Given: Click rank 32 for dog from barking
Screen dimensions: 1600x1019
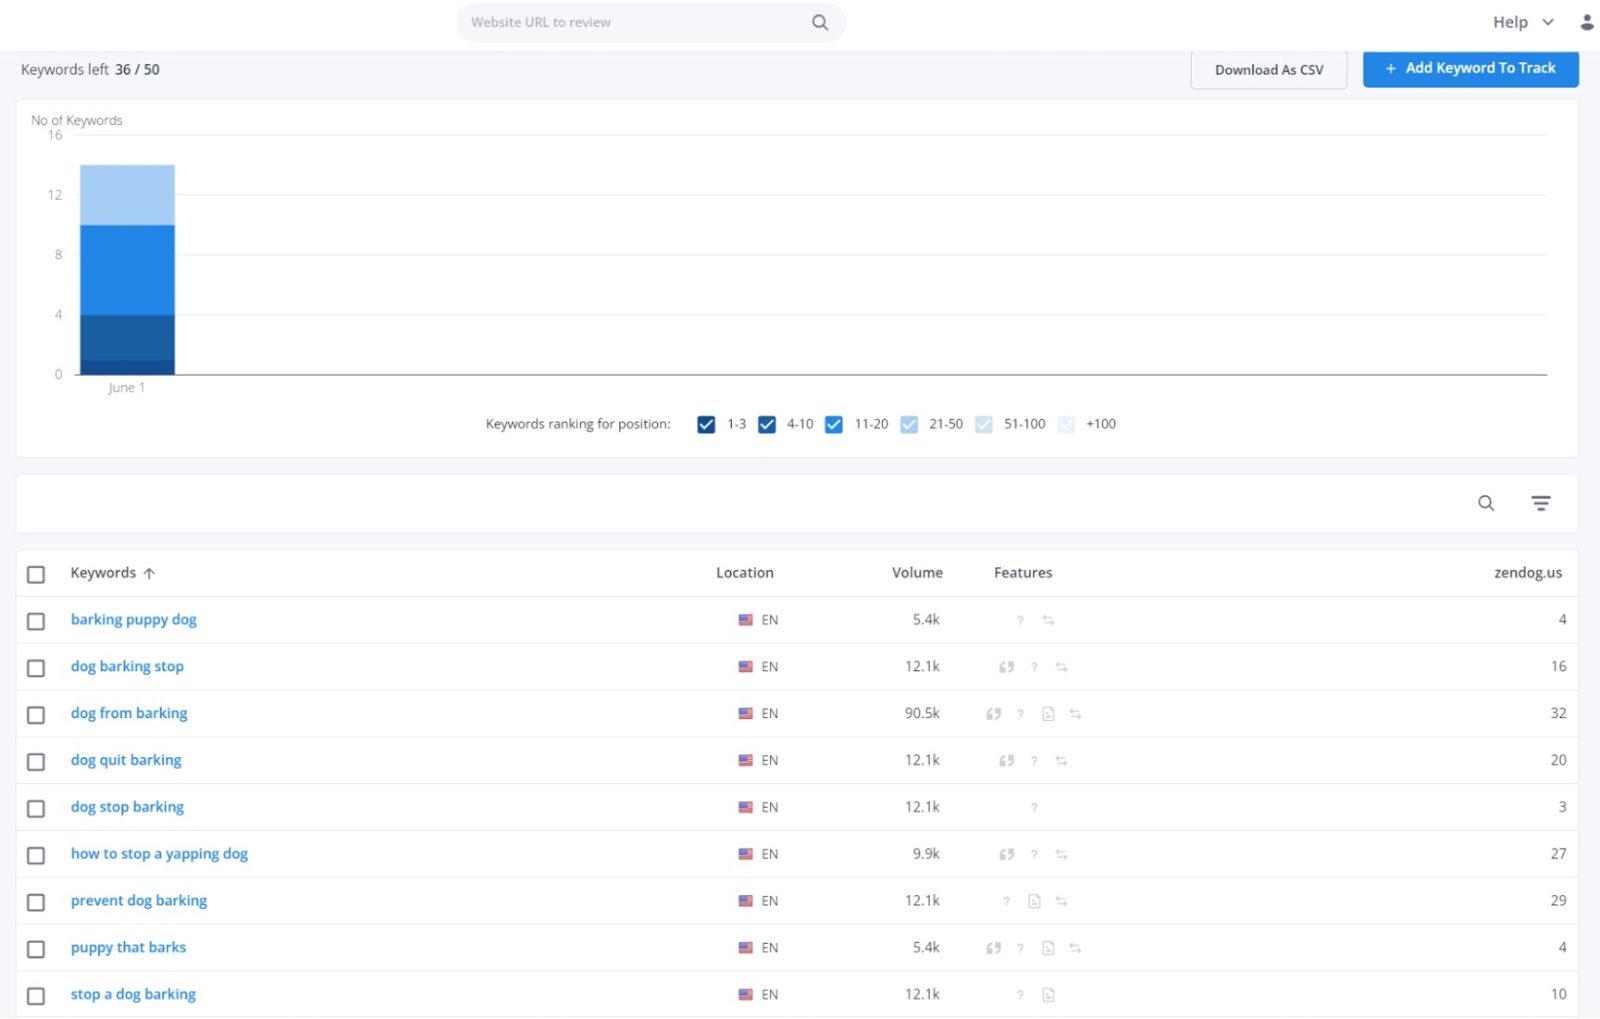Looking at the screenshot, I should click(1558, 714).
